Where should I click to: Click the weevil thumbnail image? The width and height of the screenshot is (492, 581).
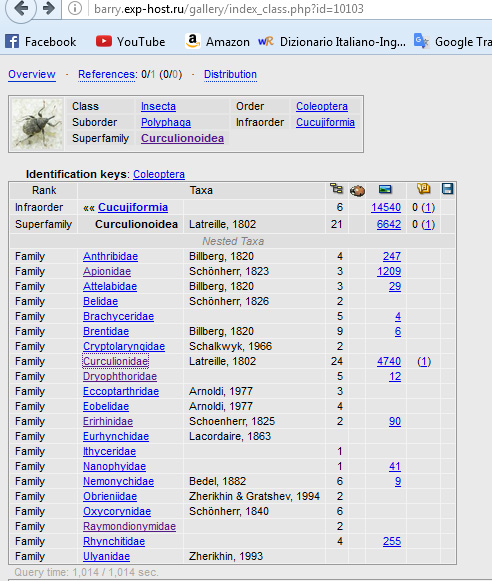[37, 124]
